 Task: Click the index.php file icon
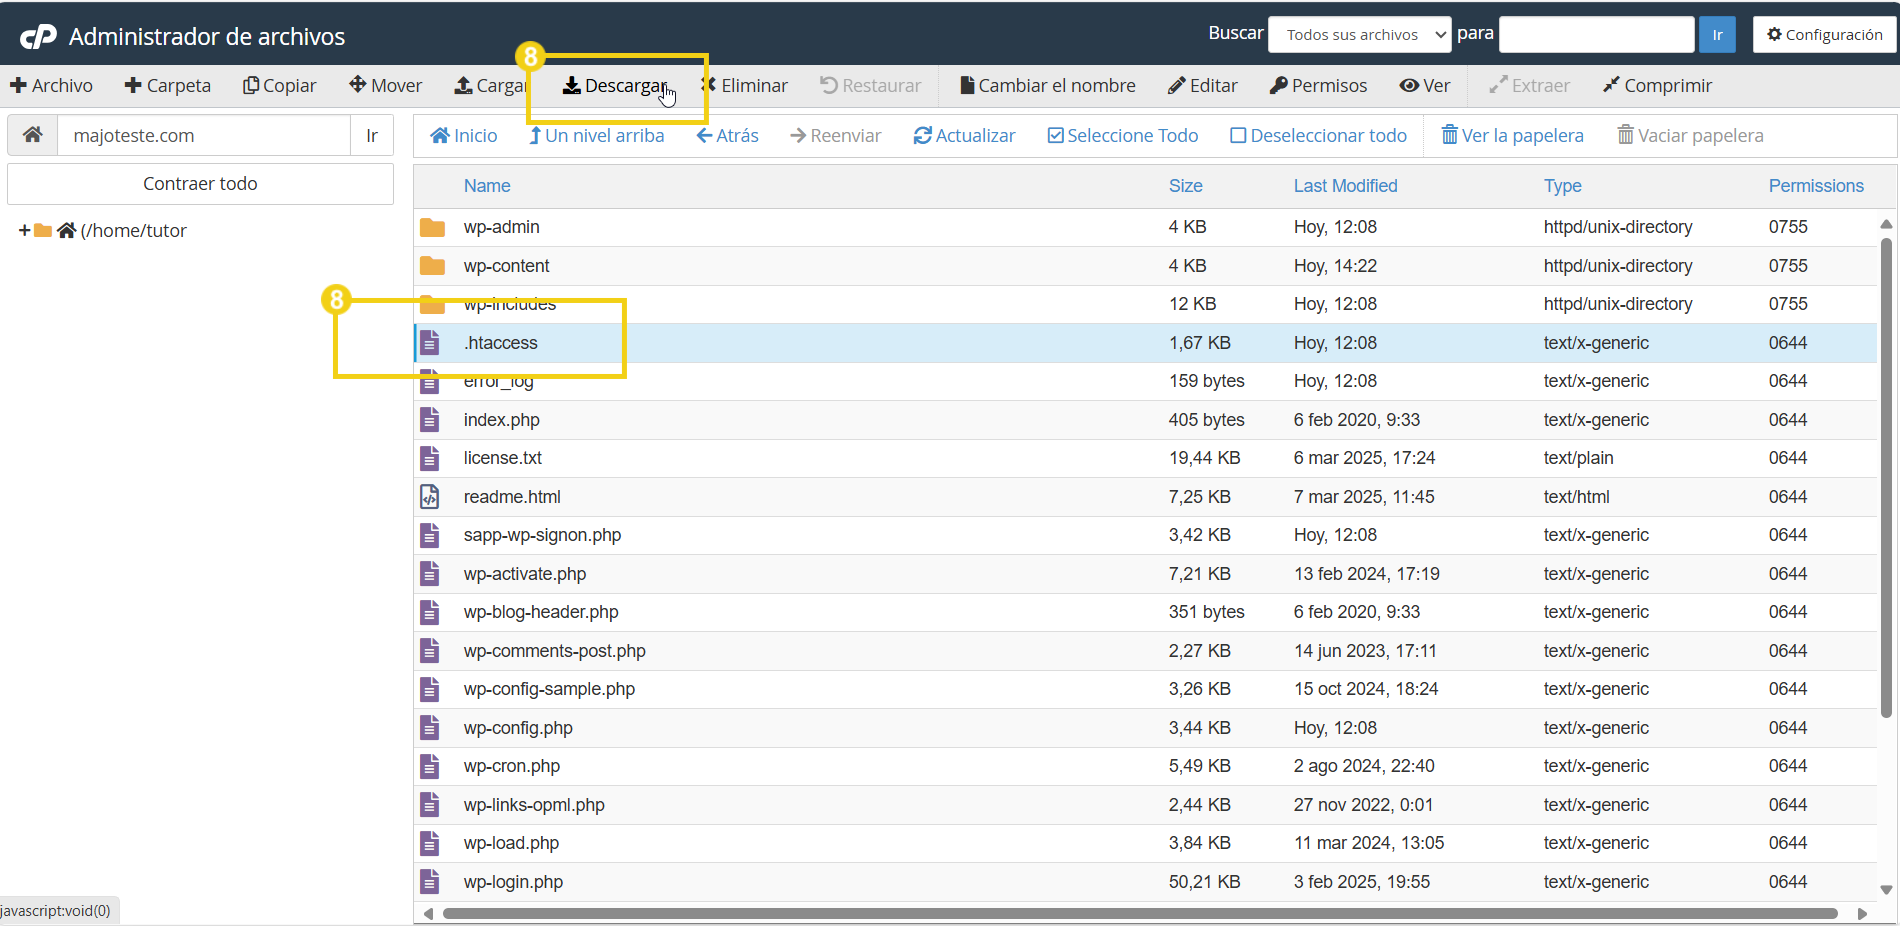(x=430, y=420)
